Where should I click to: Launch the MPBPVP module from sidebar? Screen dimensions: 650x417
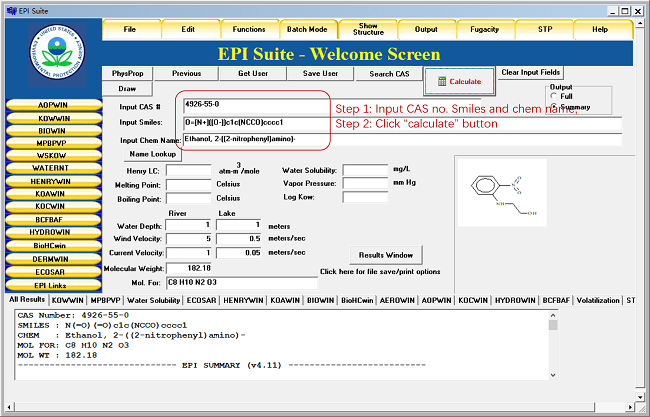pyautogui.click(x=53, y=143)
